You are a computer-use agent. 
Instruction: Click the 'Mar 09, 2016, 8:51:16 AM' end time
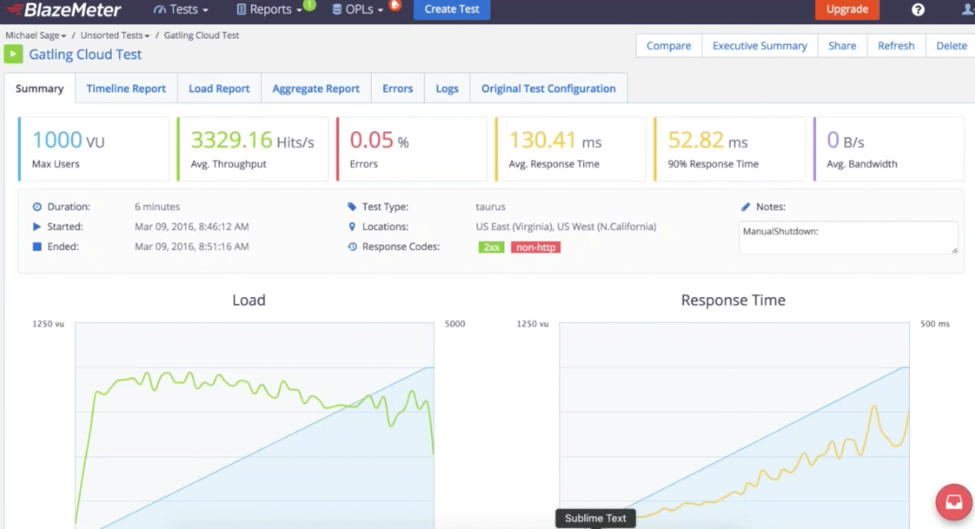click(x=192, y=246)
